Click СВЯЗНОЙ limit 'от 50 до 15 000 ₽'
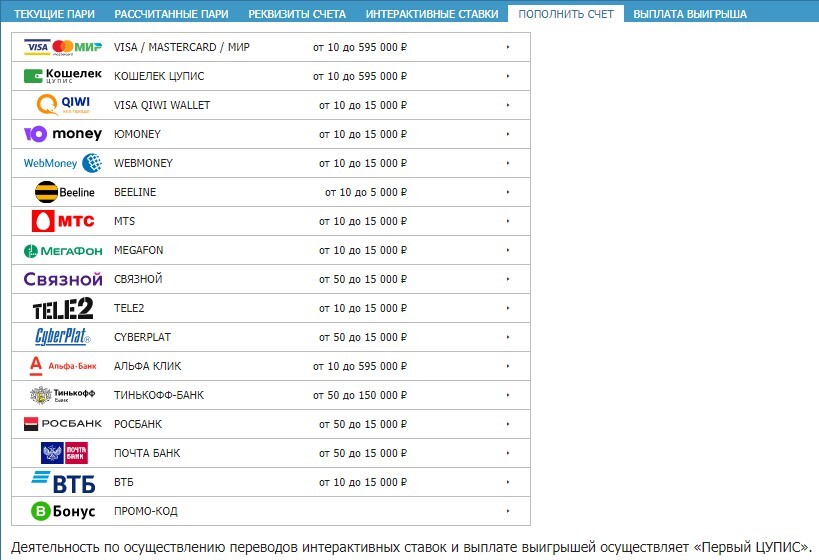819x560 pixels. tap(363, 279)
